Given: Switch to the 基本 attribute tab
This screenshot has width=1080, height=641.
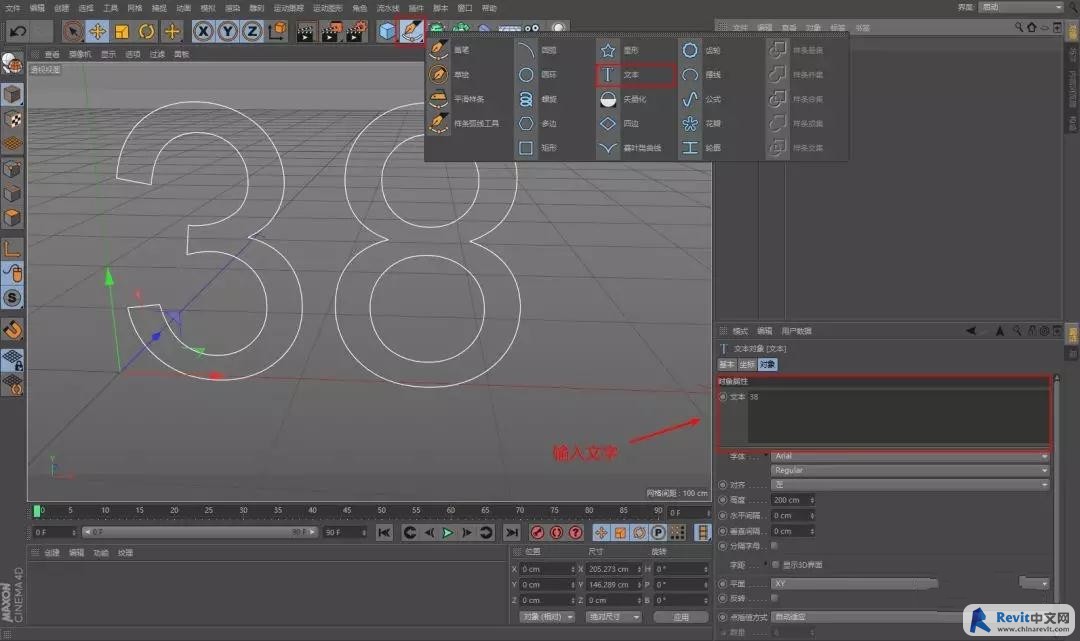Looking at the screenshot, I should (x=727, y=364).
